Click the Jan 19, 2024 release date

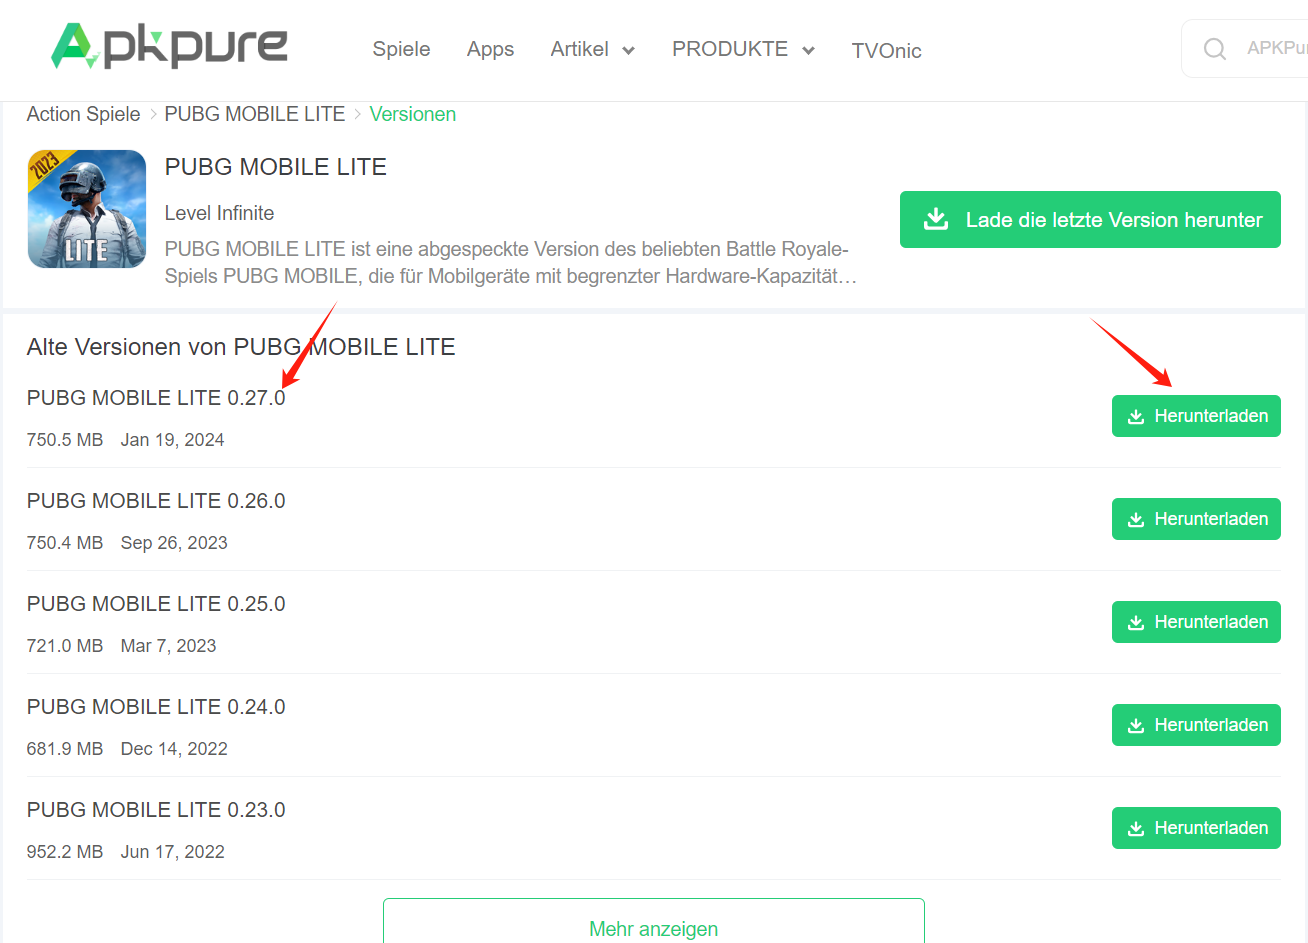coord(172,440)
